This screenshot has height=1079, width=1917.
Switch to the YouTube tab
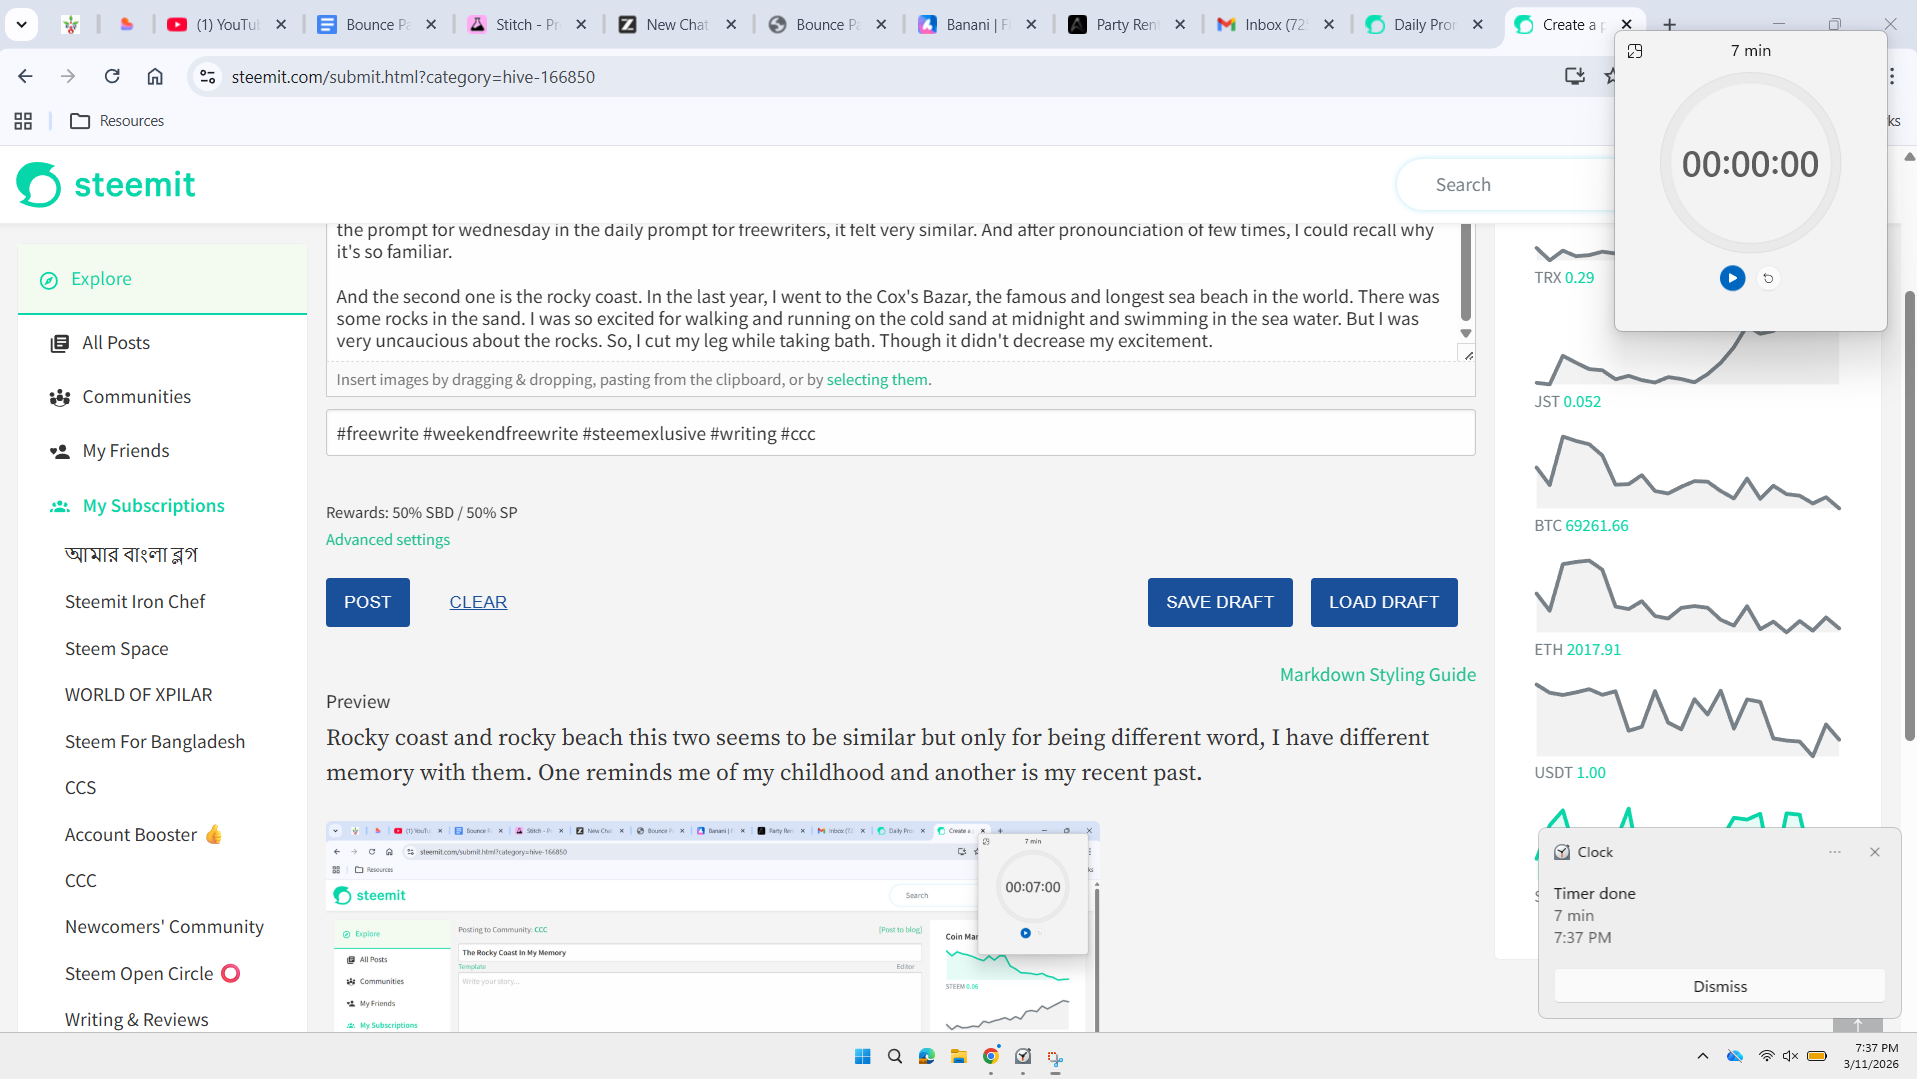point(213,24)
